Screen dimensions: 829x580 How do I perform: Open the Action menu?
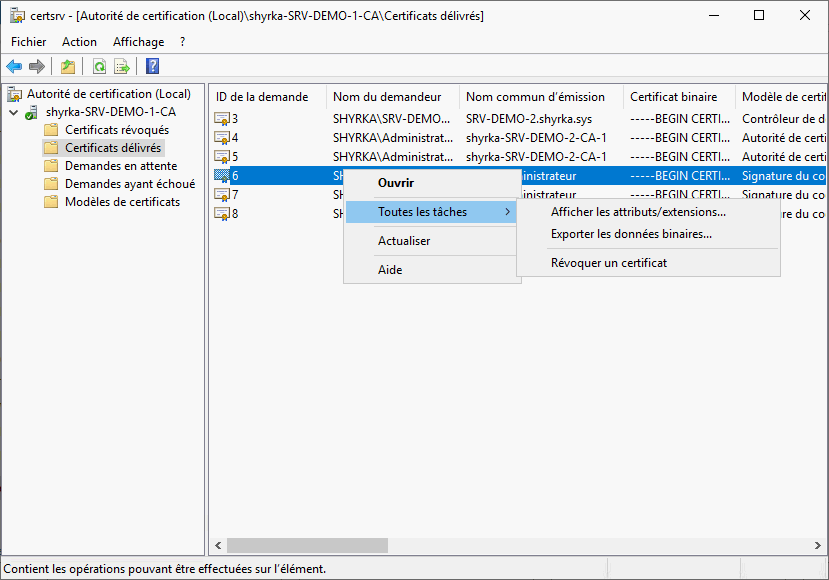coord(79,42)
